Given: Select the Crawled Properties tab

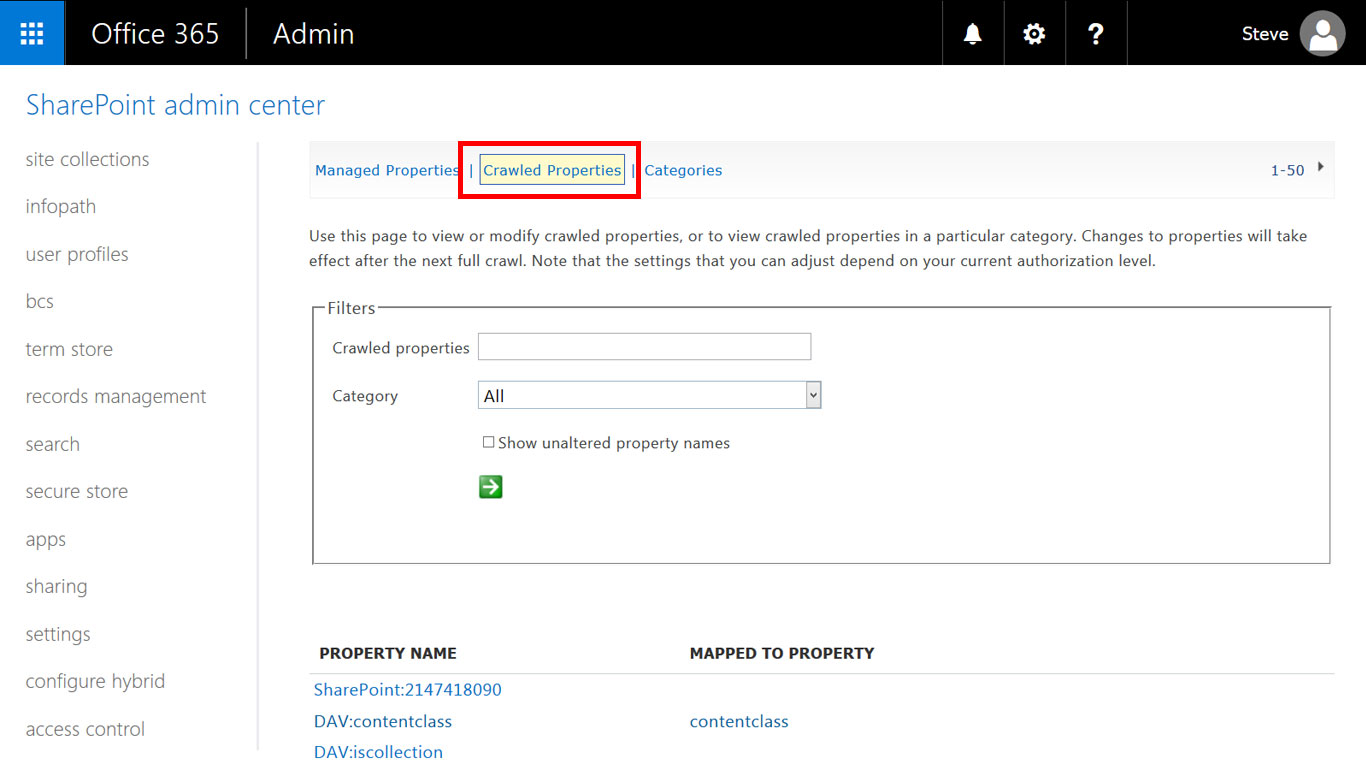Looking at the screenshot, I should tap(552, 170).
